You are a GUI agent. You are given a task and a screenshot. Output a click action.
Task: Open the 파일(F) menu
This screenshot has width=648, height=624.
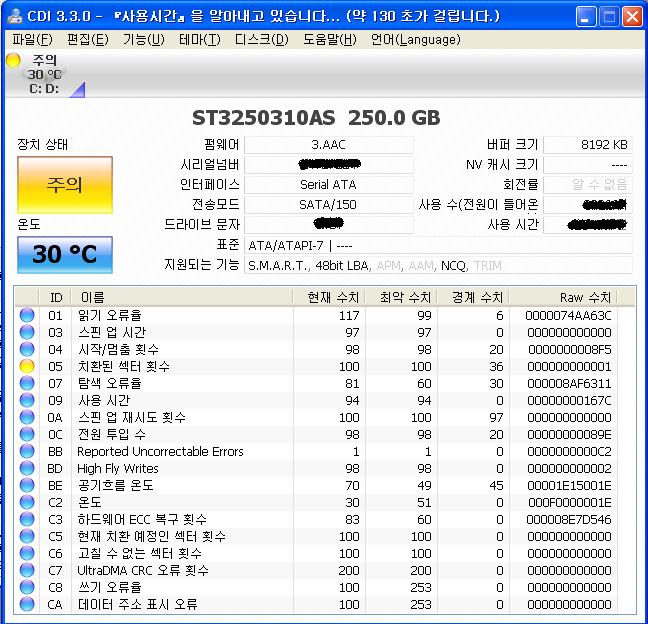(x=32, y=40)
